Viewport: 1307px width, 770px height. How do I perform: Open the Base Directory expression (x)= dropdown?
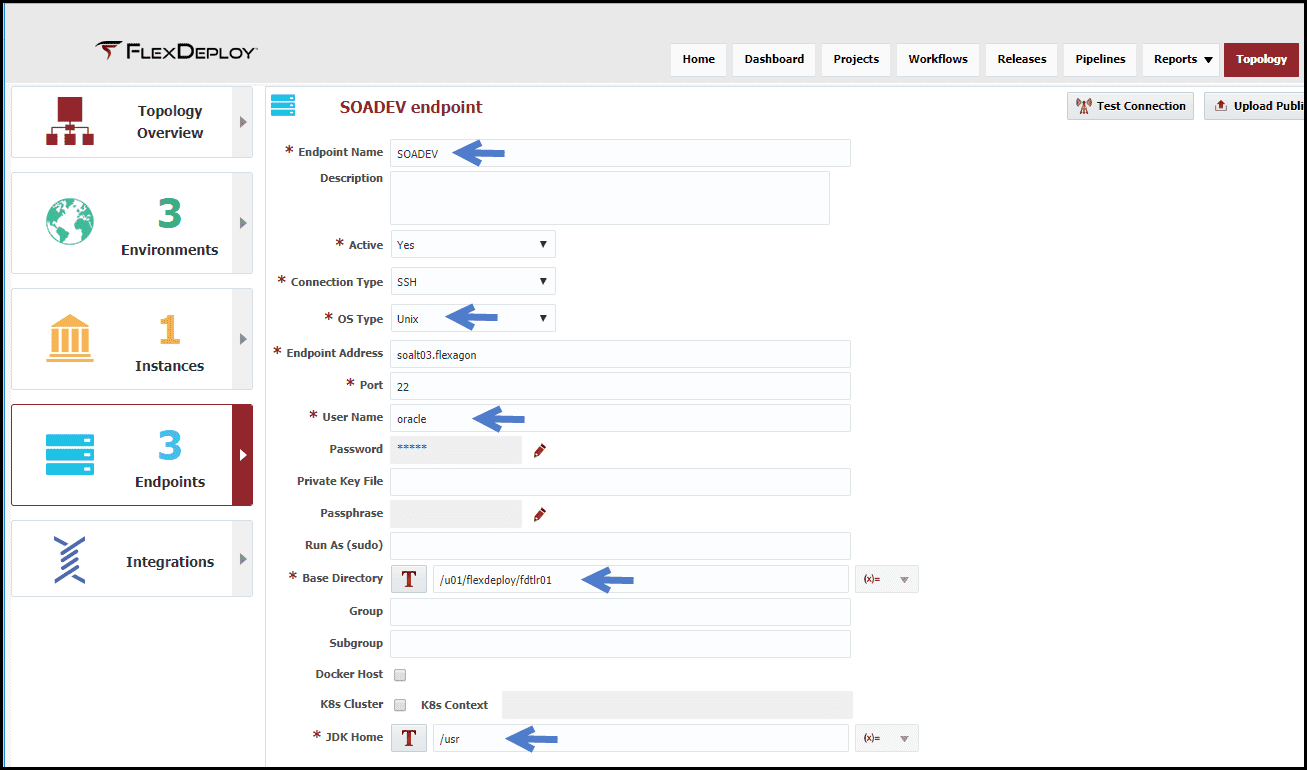pyautogui.click(x=887, y=579)
